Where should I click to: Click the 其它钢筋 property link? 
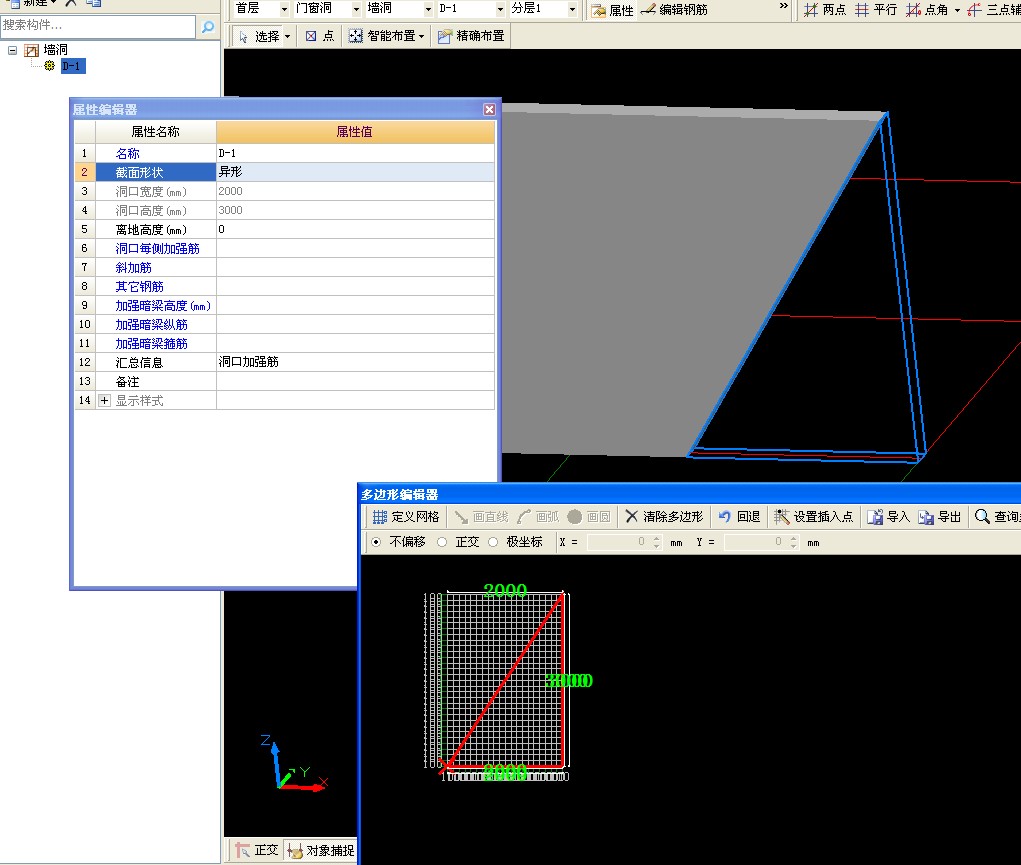coord(139,287)
